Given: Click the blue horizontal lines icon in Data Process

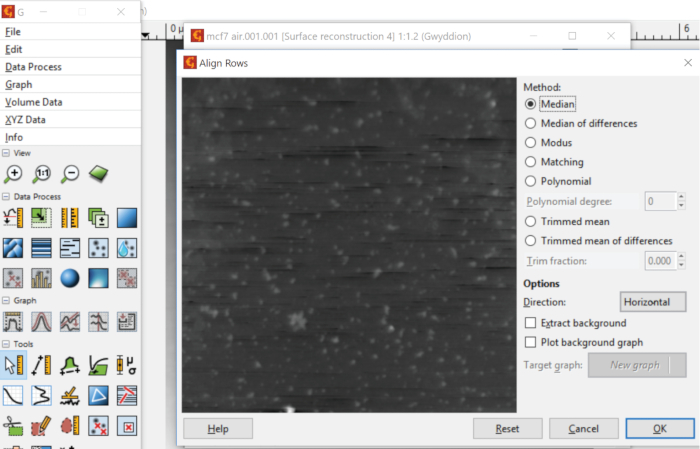Looking at the screenshot, I should 42,247.
